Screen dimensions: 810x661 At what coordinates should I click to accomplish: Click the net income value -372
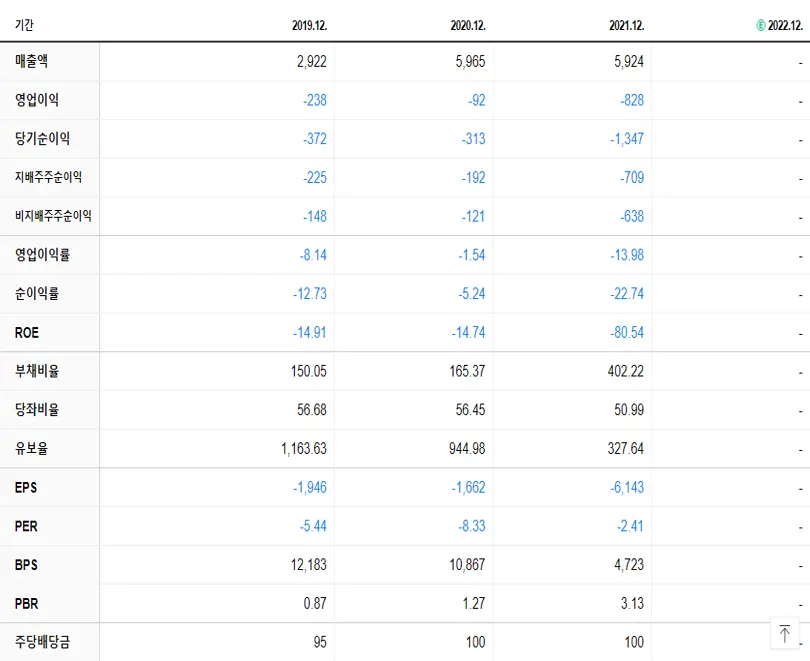click(315, 139)
